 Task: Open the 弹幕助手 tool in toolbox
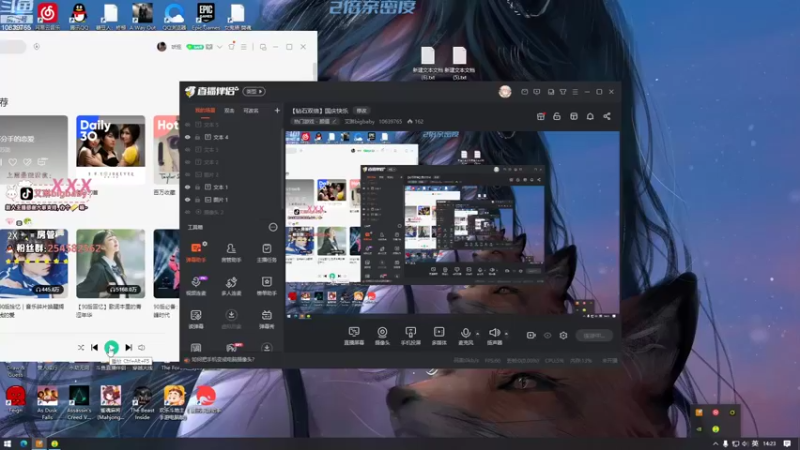[x=196, y=252]
